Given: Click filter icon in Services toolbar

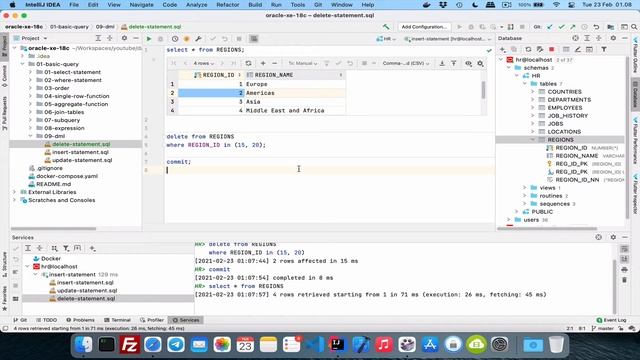Looking at the screenshot, I should click(x=66, y=248).
